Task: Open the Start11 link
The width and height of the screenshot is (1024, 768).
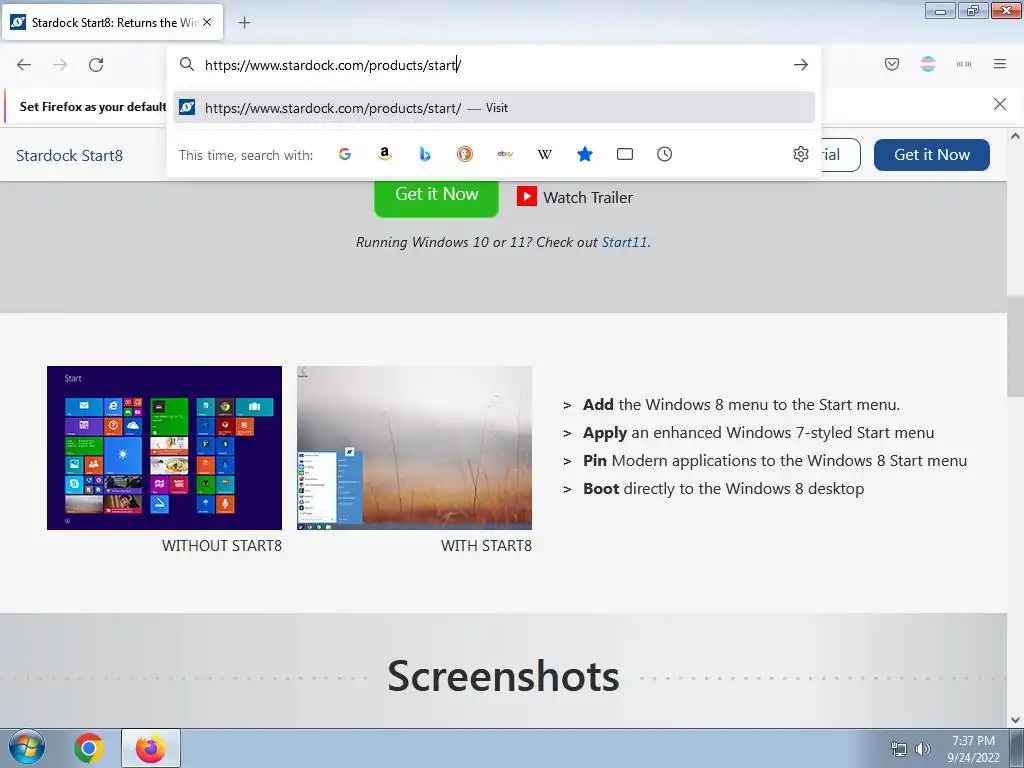Action: point(624,242)
